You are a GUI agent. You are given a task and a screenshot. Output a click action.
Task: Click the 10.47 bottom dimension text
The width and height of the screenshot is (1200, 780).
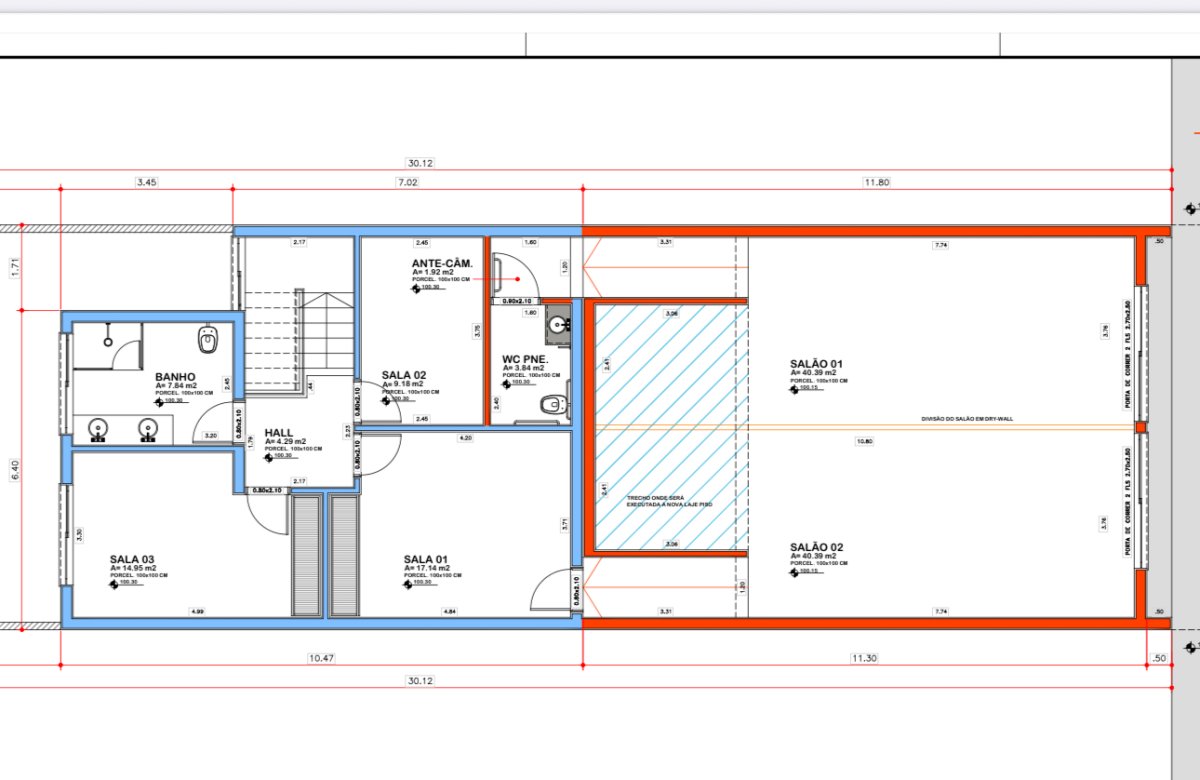point(321,658)
